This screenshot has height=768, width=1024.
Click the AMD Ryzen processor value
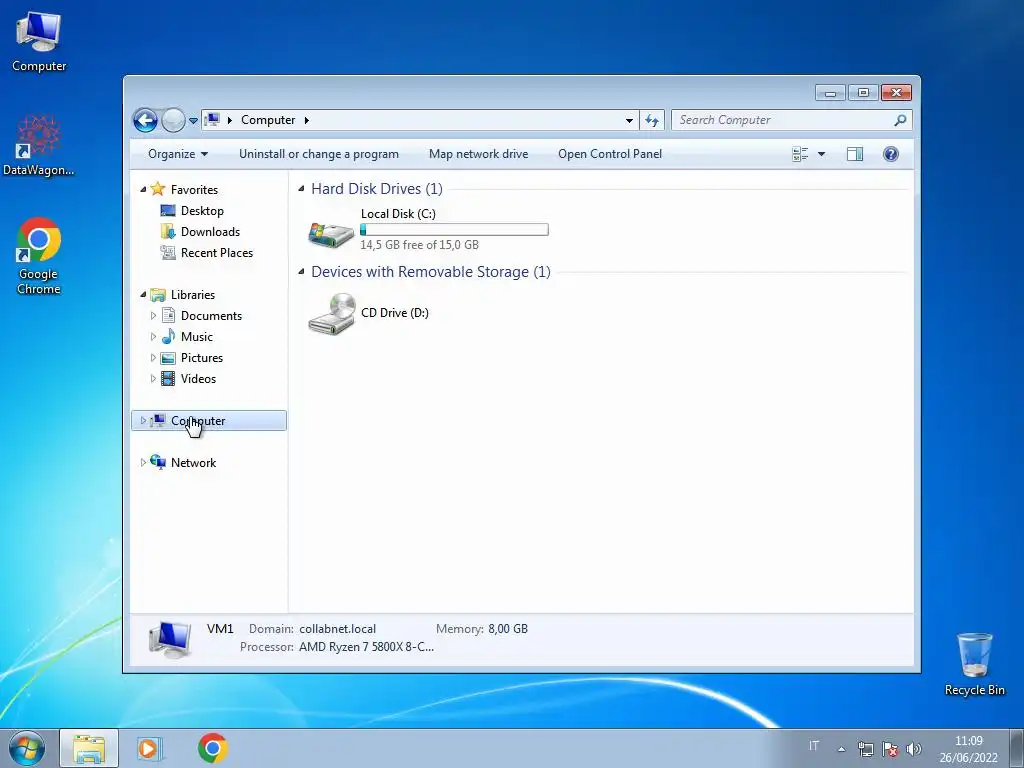coord(366,647)
